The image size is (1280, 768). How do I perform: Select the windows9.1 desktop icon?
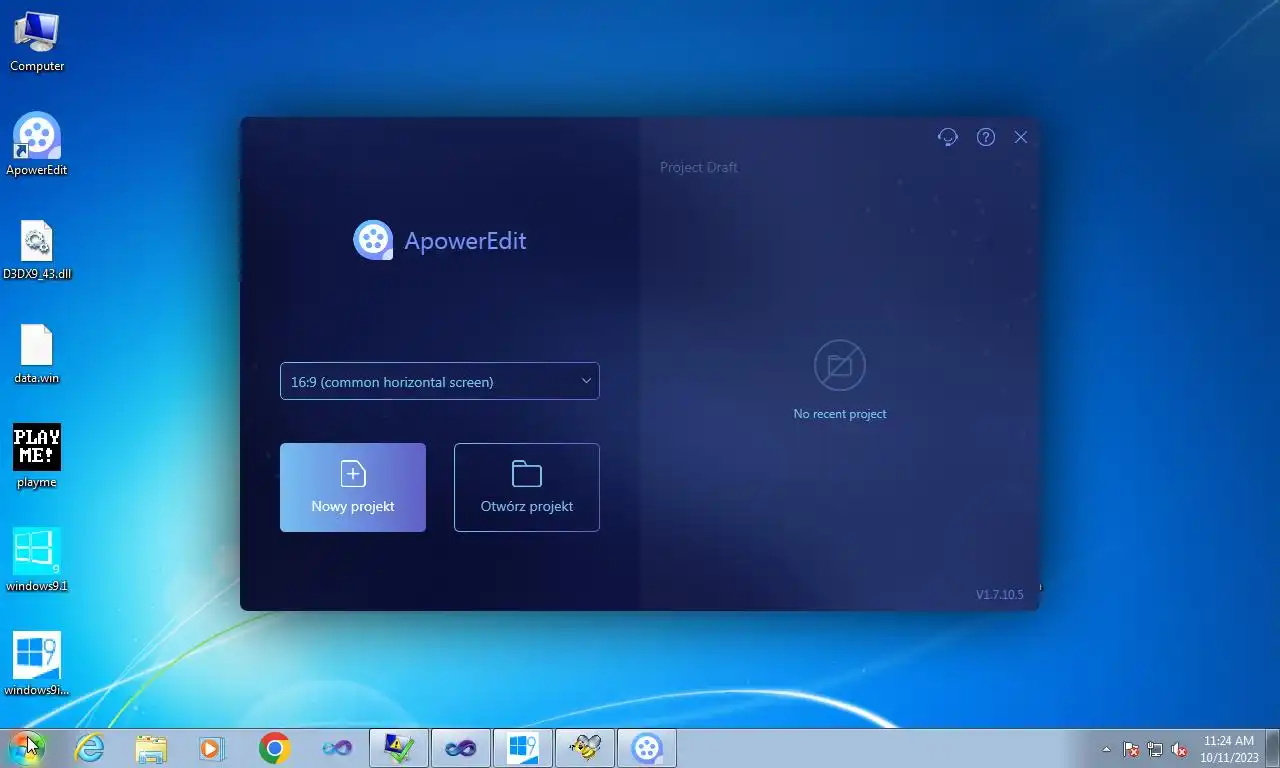37,561
